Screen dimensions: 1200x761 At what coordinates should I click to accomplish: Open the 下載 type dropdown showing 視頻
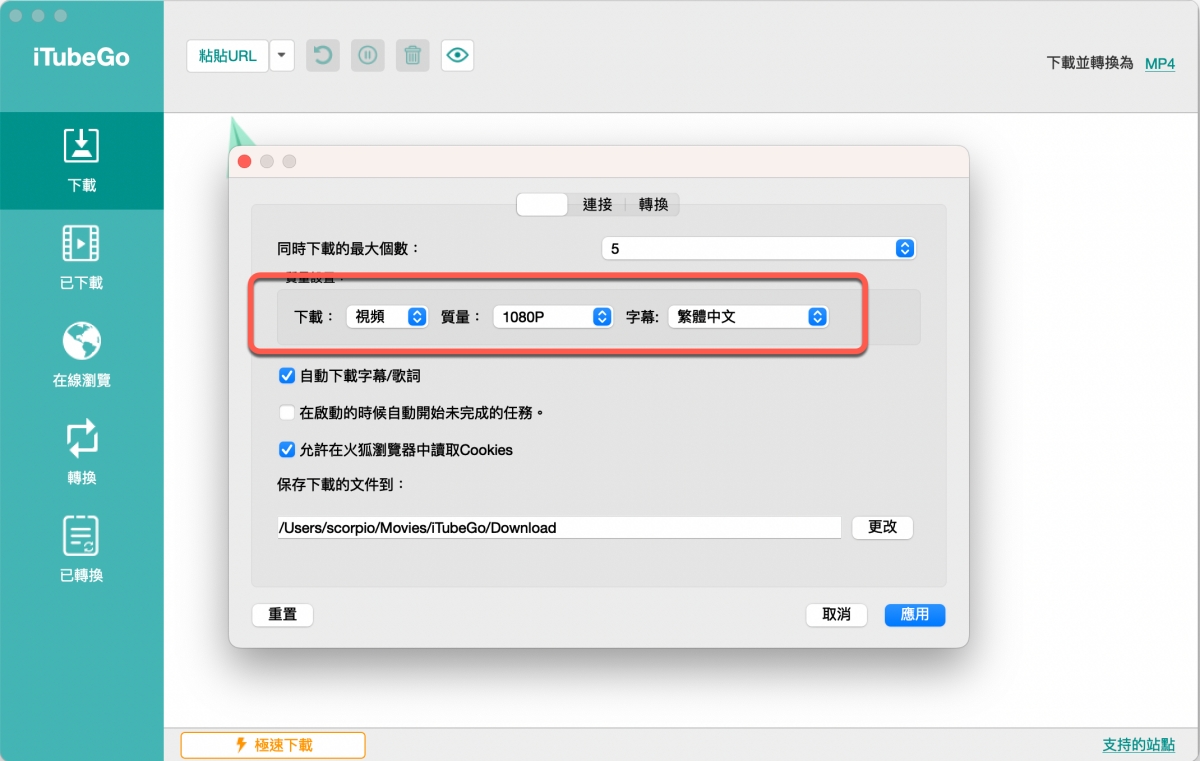[387, 316]
